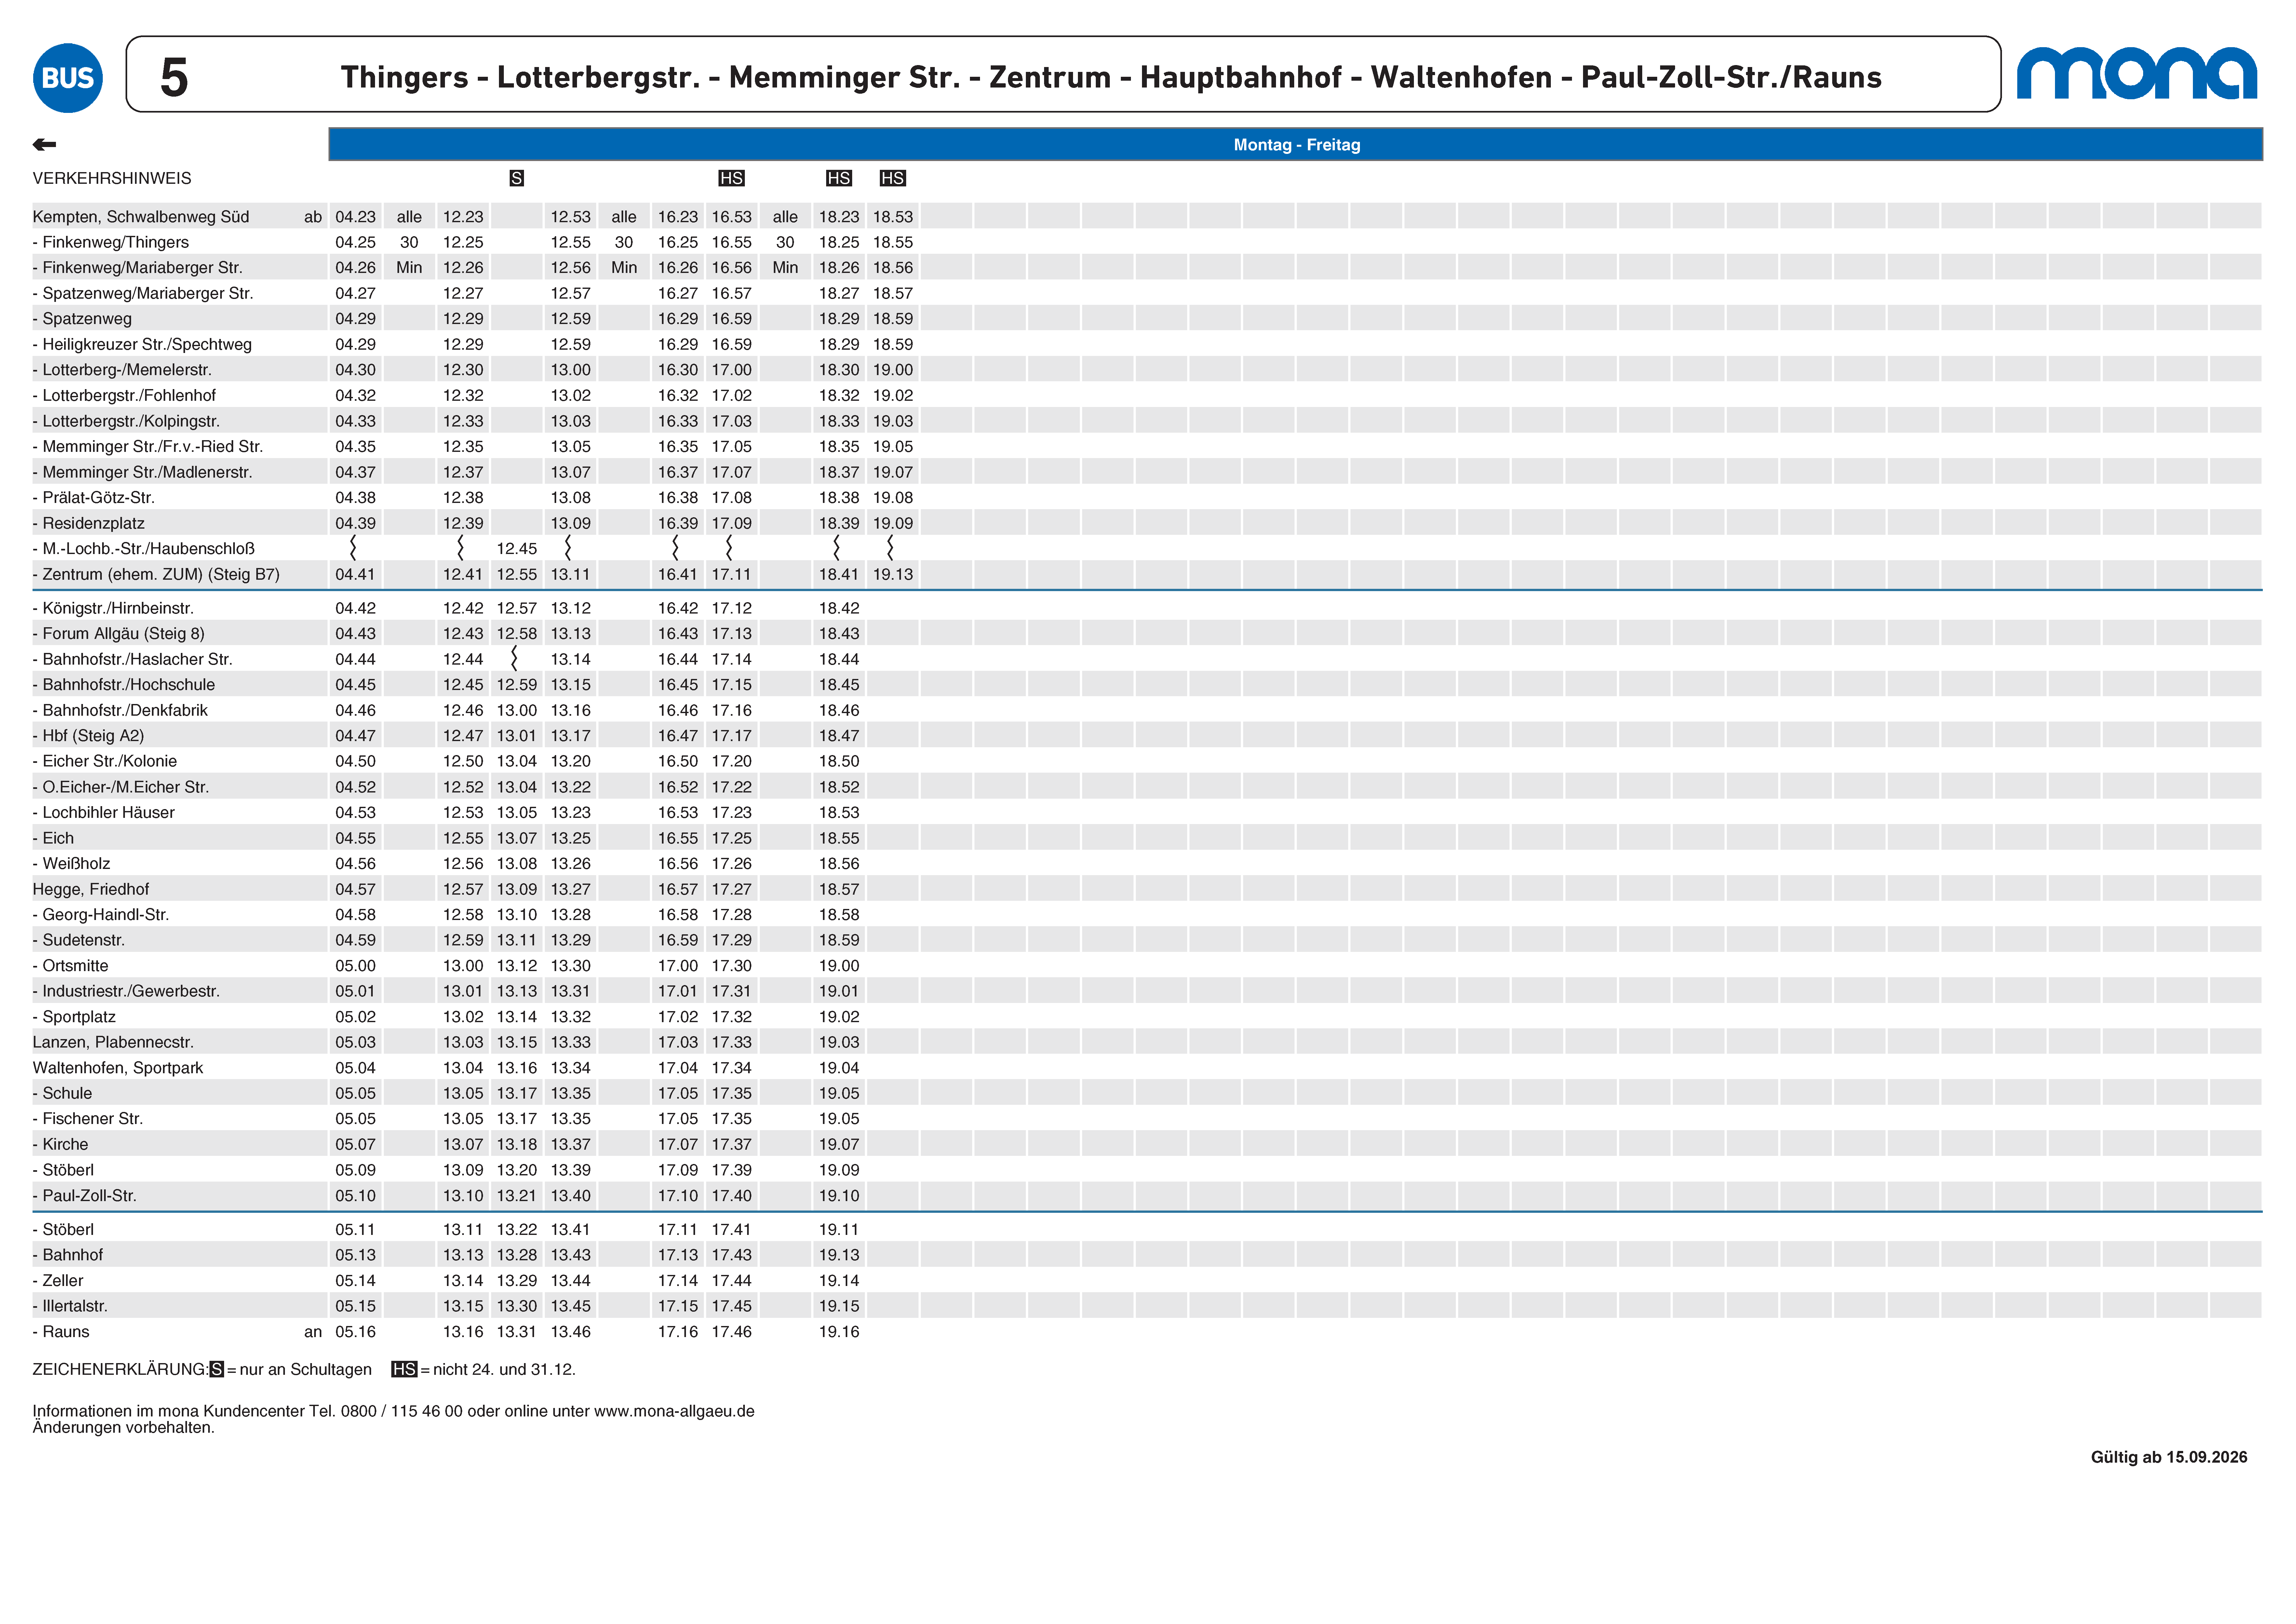Click the 12.45 time in the M.-Lochb.-Str./Haubenschloß row
The image size is (2296, 1624).
(517, 549)
